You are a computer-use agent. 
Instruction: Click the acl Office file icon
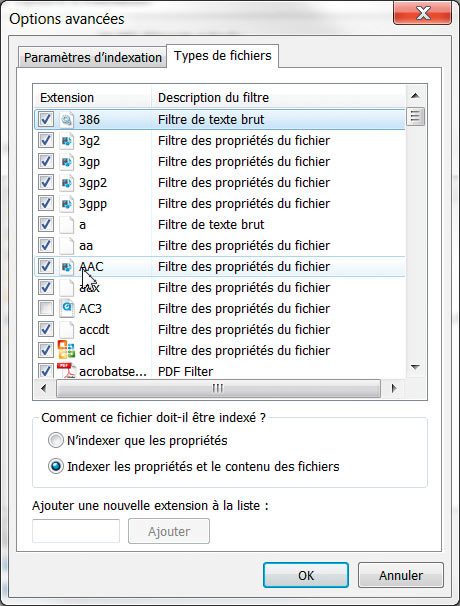click(x=66, y=349)
